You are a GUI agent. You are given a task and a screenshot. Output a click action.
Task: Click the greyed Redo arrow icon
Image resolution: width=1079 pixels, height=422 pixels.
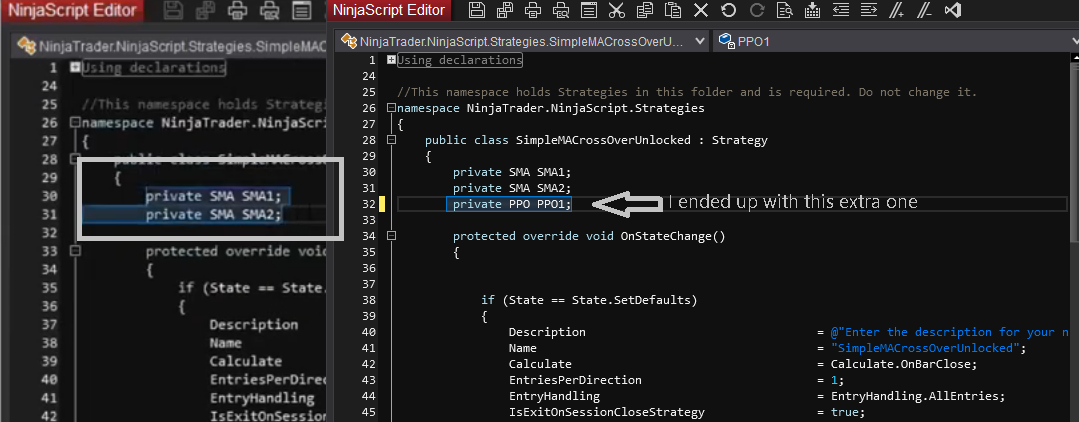(757, 10)
